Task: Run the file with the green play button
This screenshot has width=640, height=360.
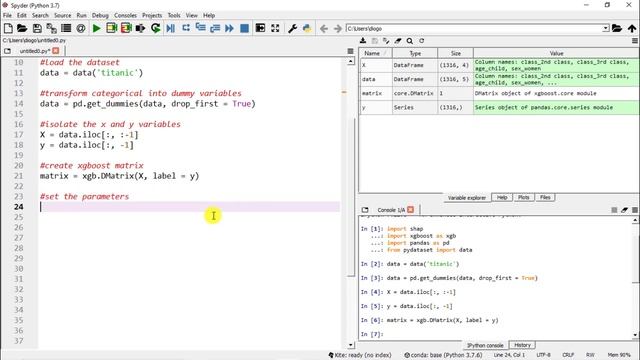Action: point(97,28)
